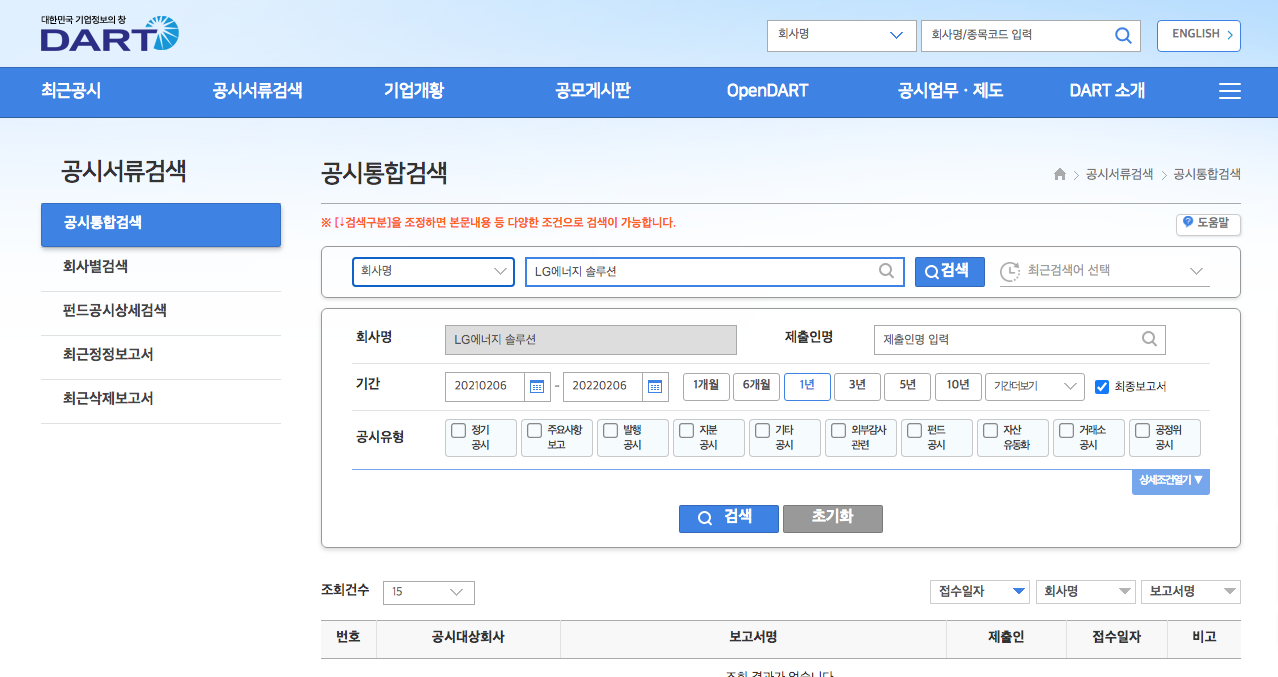Image resolution: width=1278 pixels, height=677 pixels.
Task: Open header 회사명 dropdown
Action: [841, 35]
